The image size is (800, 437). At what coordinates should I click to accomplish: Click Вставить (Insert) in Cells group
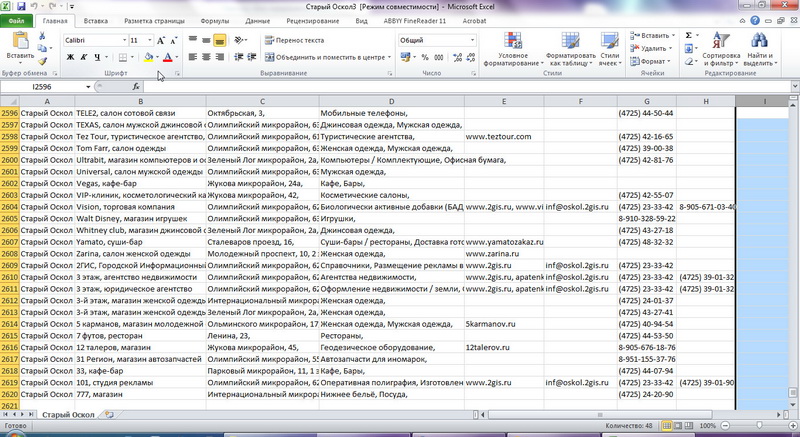coord(653,35)
